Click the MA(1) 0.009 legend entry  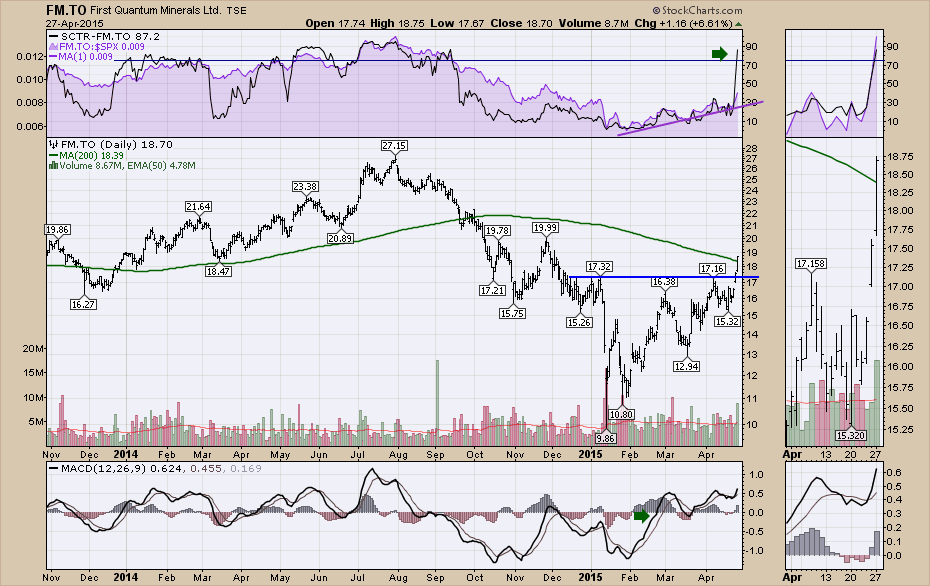pos(81,56)
